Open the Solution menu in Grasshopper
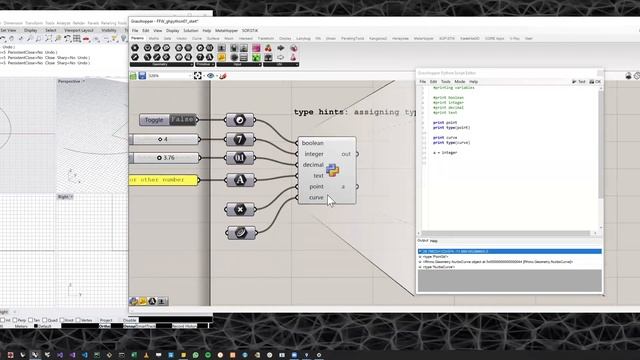The image size is (640, 360). pyautogui.click(x=191, y=31)
